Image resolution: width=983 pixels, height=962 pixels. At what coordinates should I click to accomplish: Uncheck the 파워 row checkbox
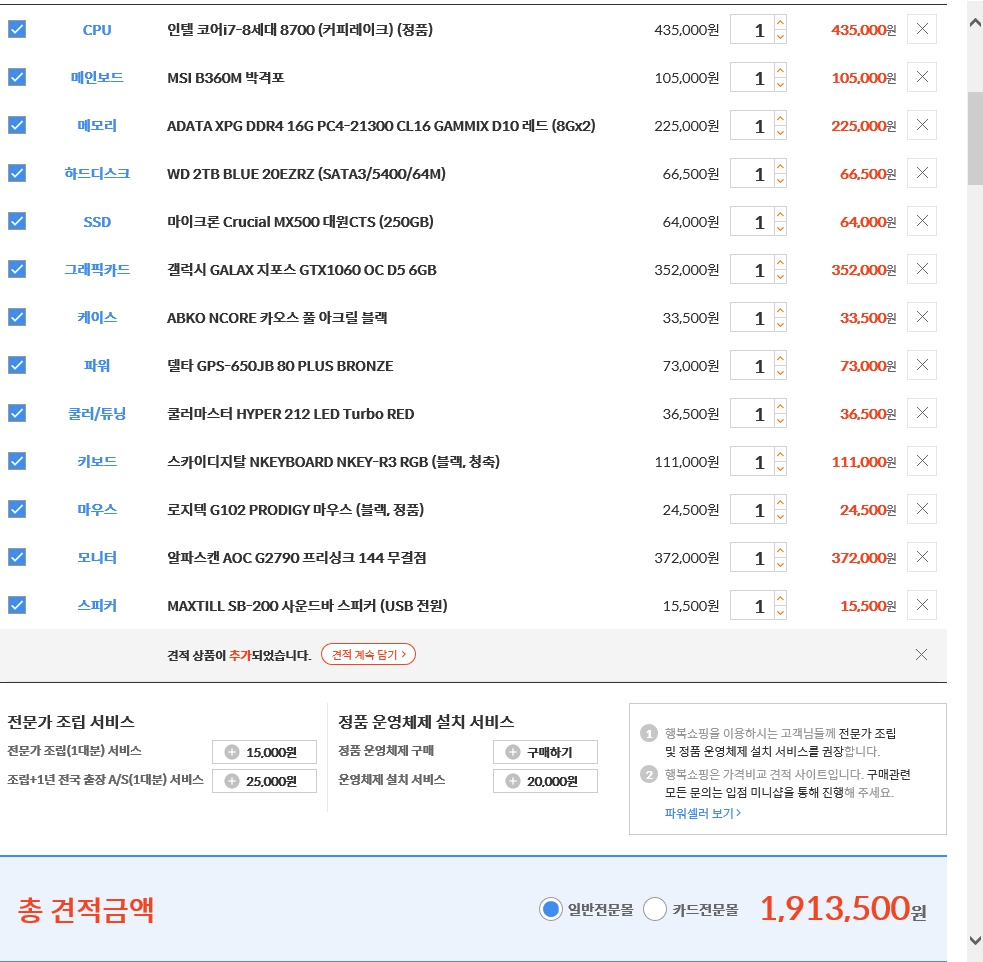[17, 365]
